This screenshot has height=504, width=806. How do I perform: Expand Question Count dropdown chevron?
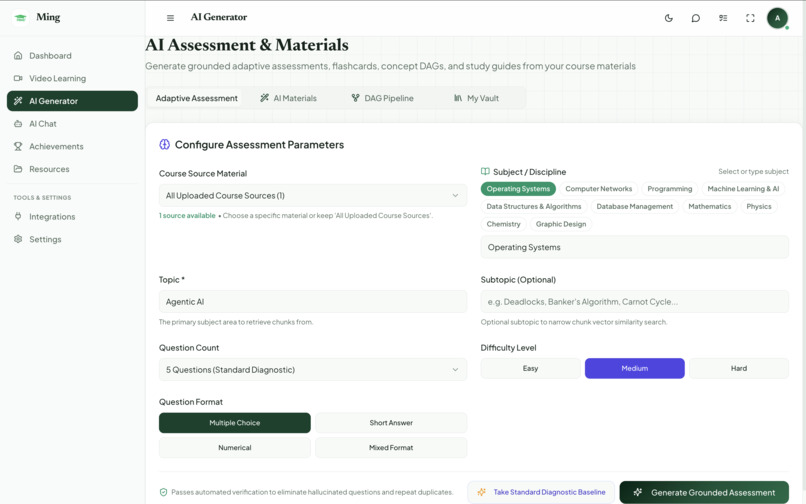pos(455,370)
